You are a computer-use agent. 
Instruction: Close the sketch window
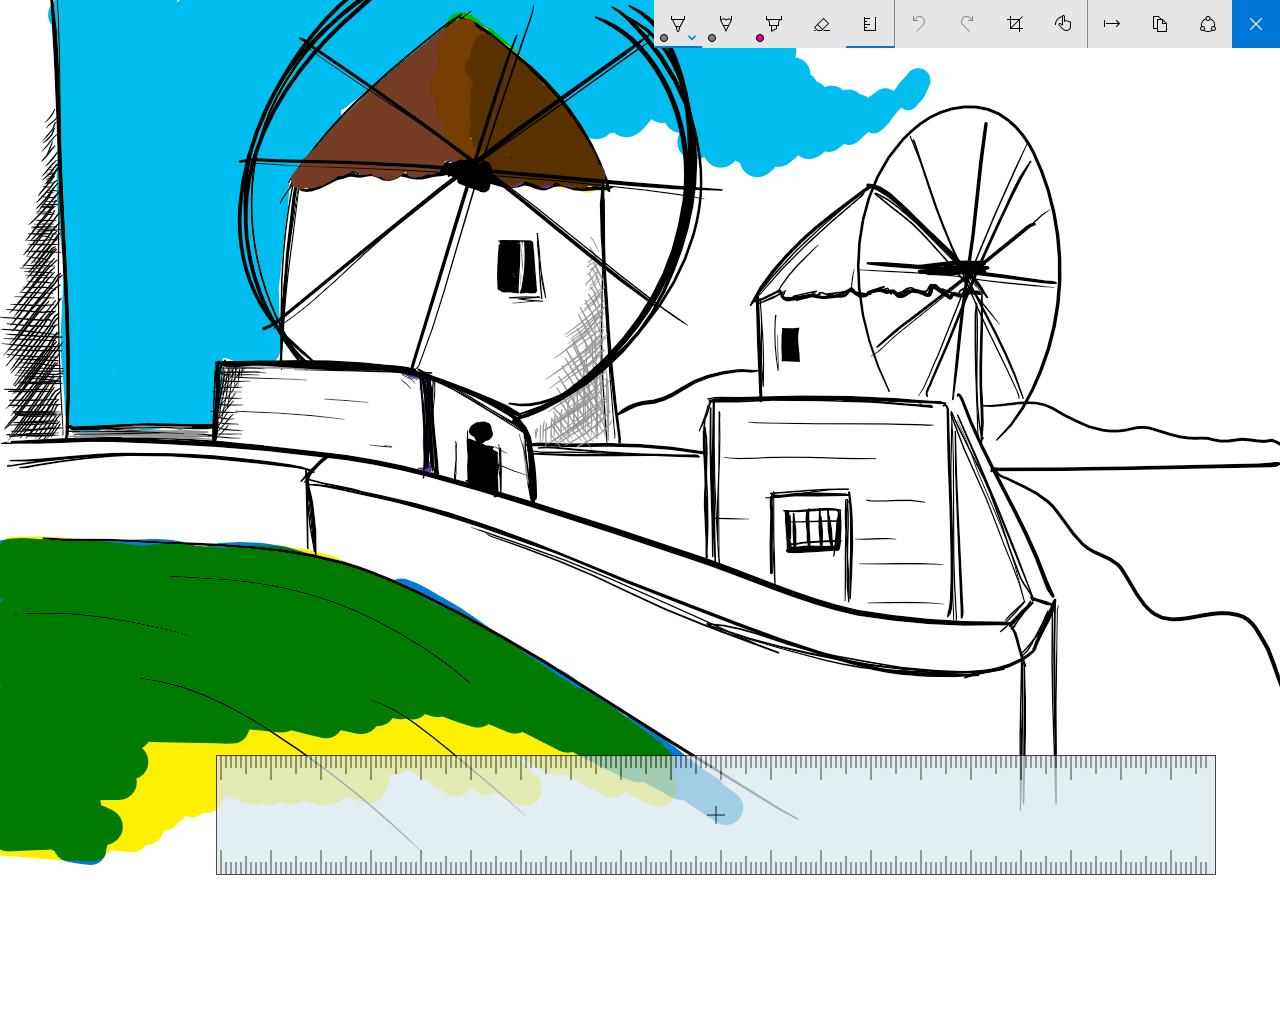1256,24
